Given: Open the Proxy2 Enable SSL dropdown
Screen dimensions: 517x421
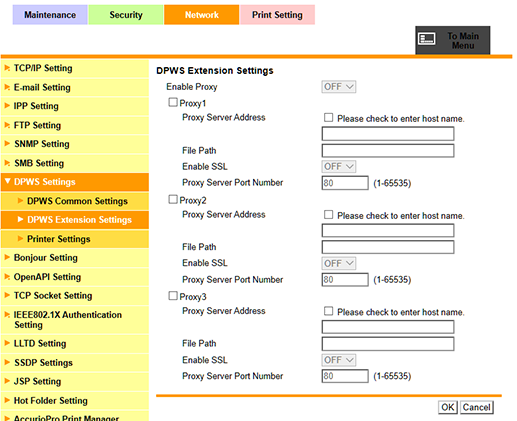Looking at the screenshot, I should click(339, 263).
